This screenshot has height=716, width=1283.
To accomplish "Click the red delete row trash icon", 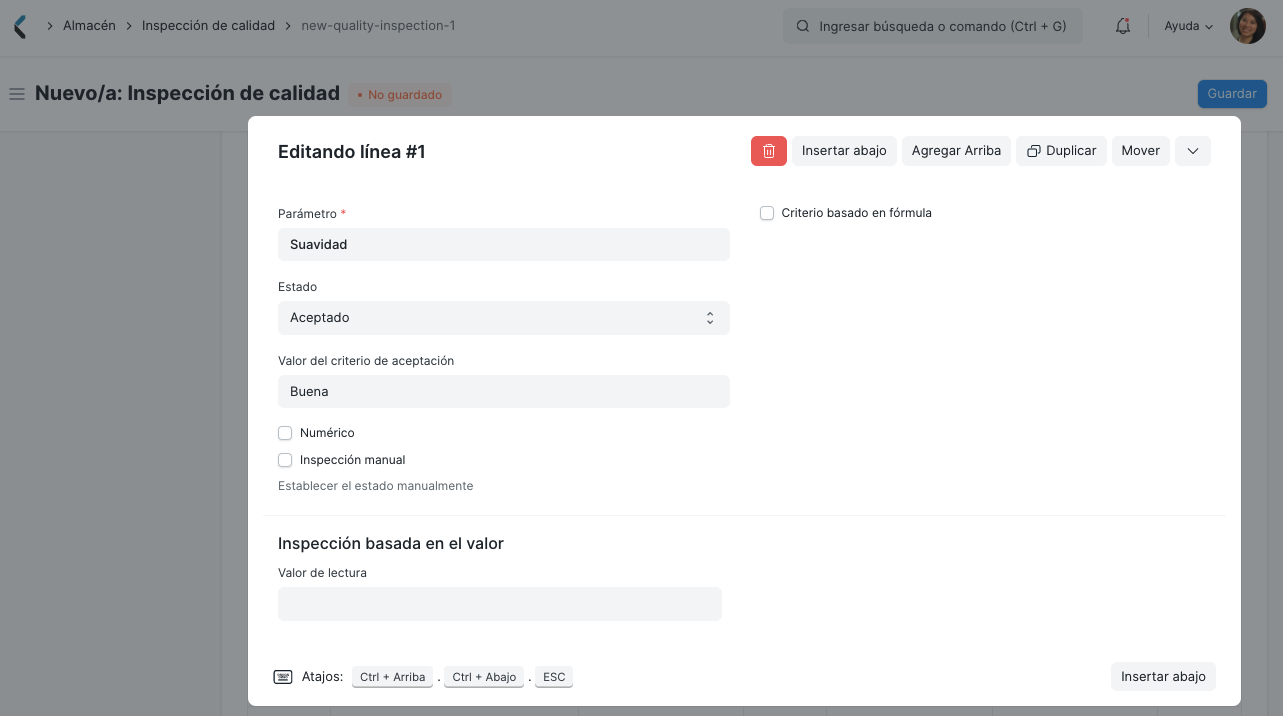I will click(x=768, y=151).
